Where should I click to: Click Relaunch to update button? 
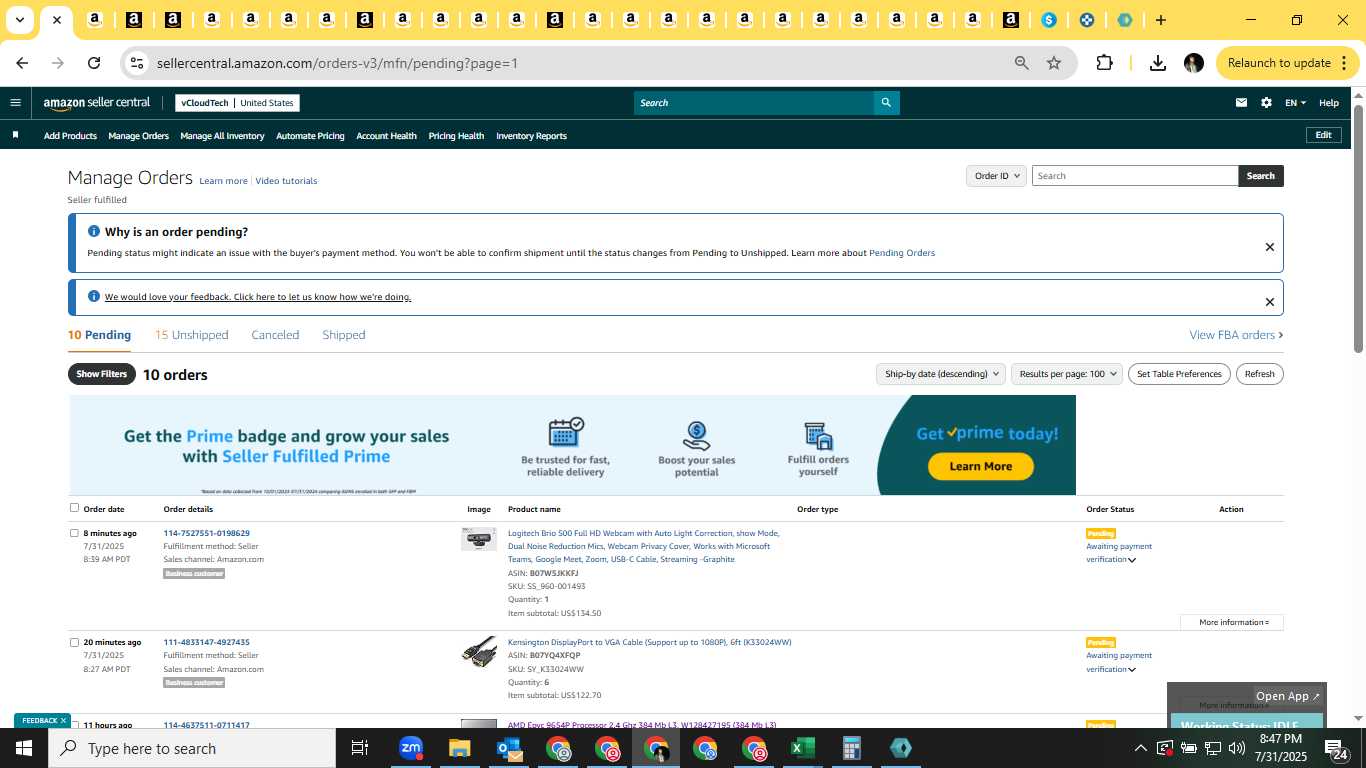coord(1288,63)
